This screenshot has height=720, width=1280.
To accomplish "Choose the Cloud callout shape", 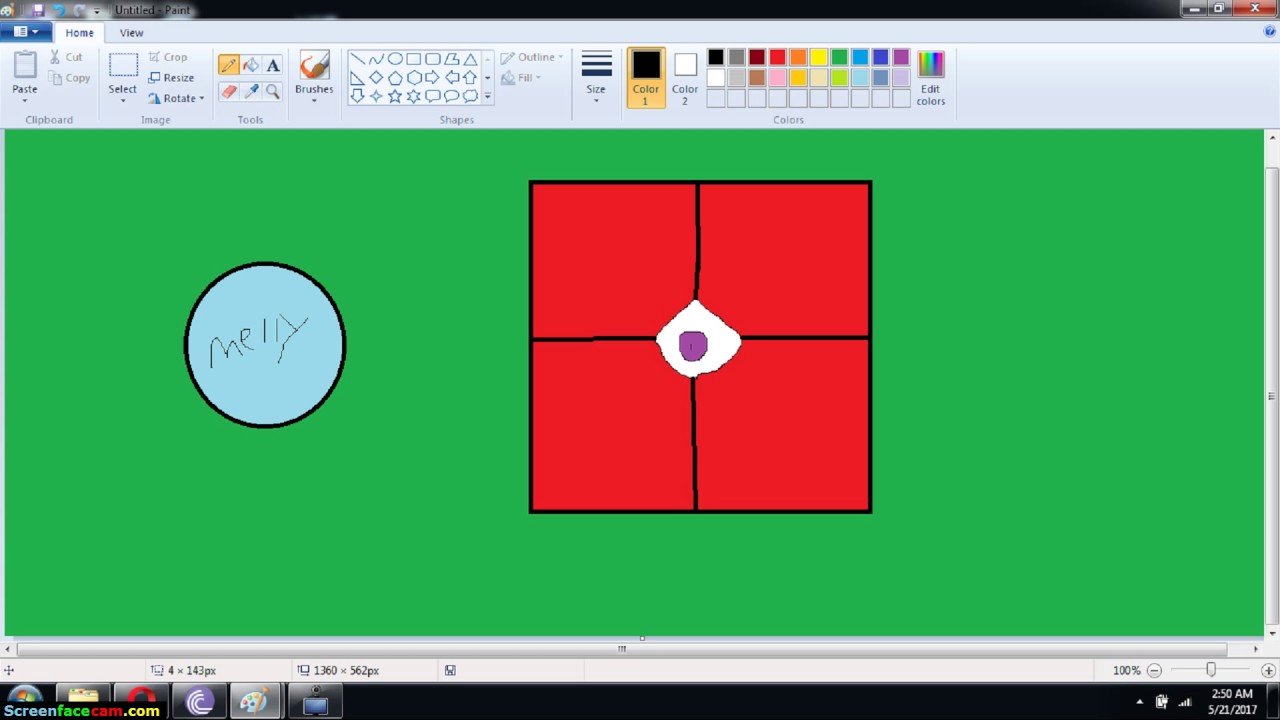I will (470, 96).
